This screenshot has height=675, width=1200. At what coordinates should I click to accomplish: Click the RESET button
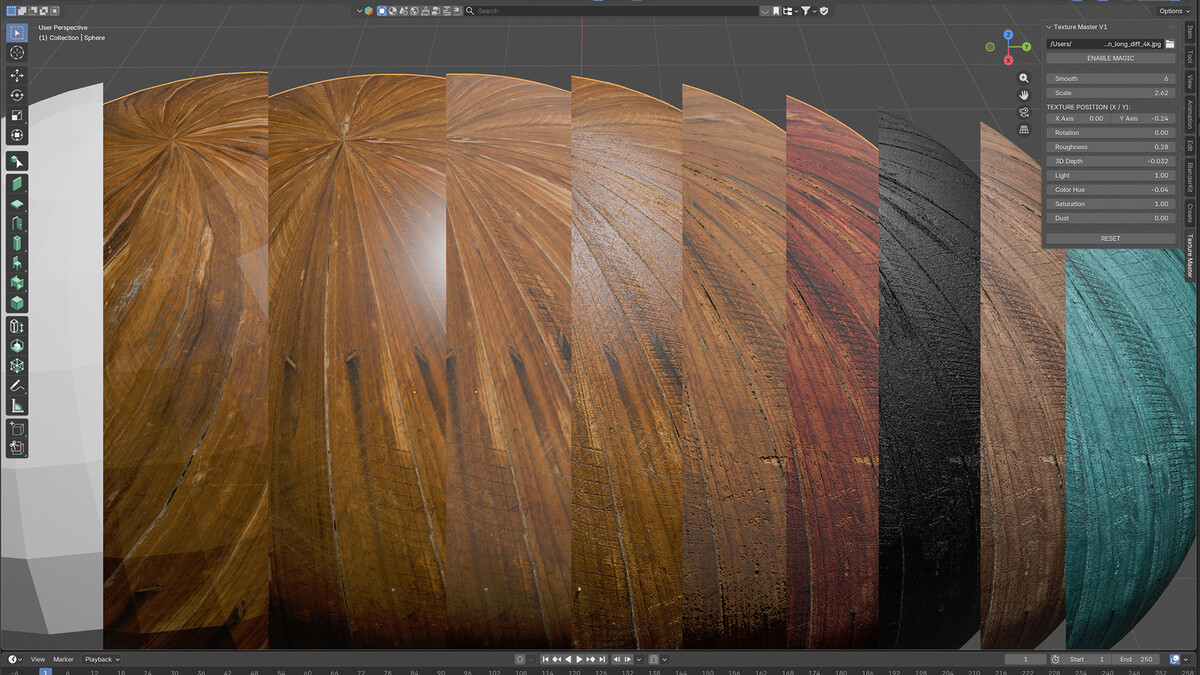click(x=1110, y=238)
